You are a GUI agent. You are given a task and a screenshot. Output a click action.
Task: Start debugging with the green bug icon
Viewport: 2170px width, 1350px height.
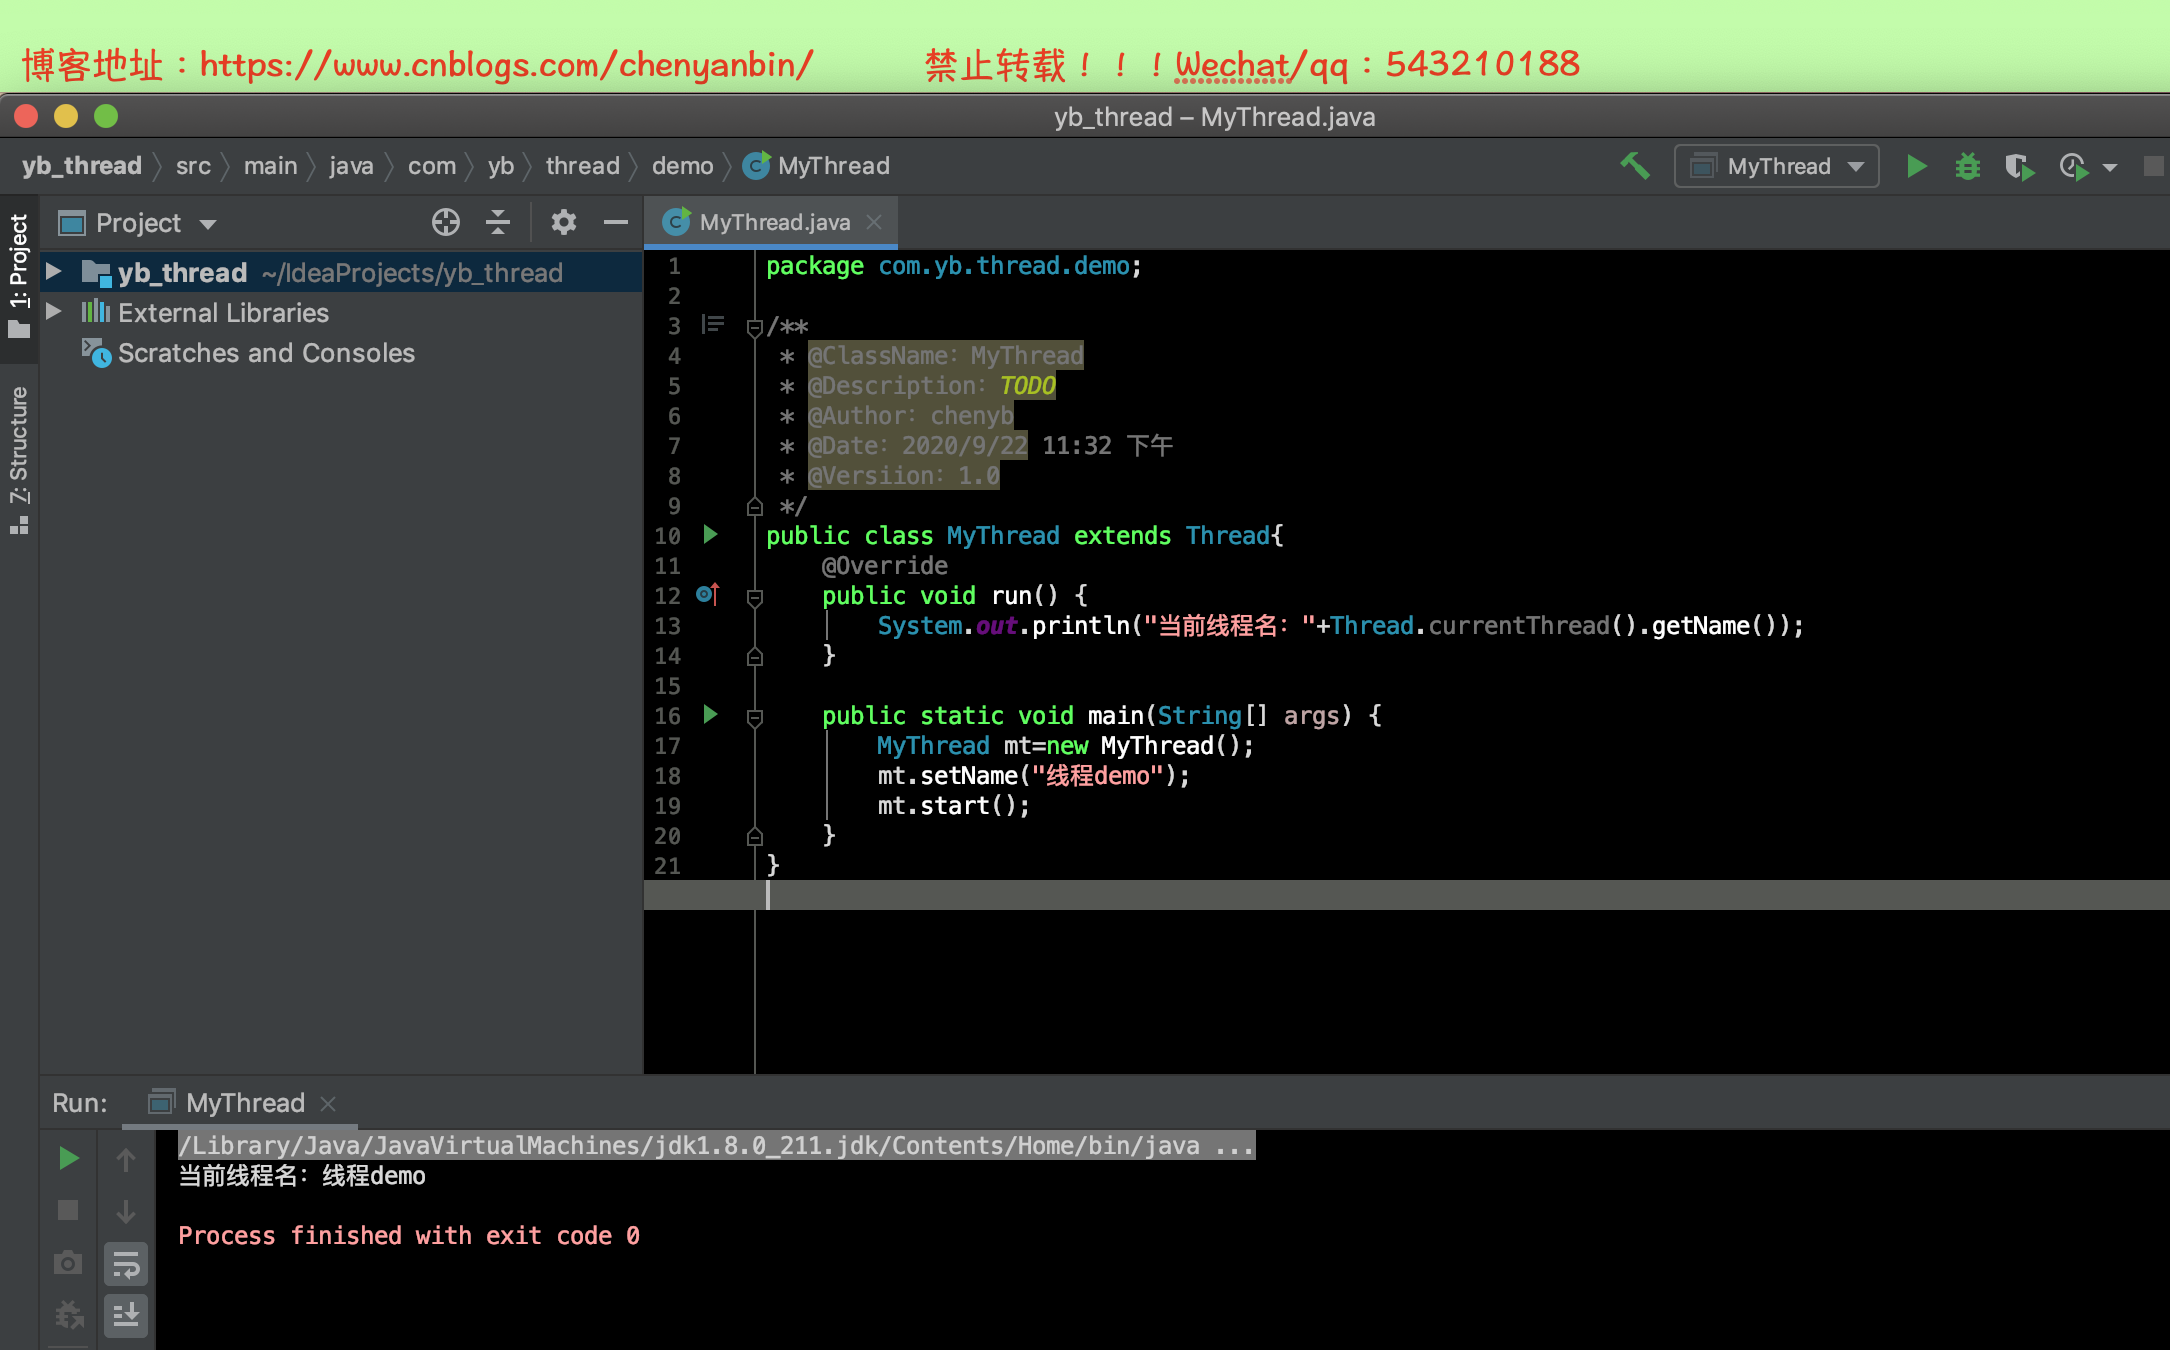pos(1967,166)
